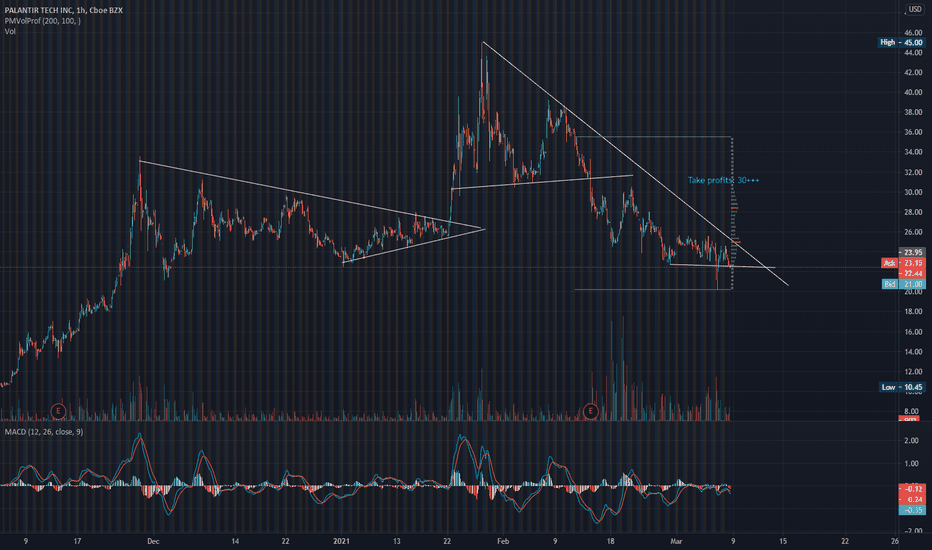Click the 'Feb' date axis label
This screenshot has height=550, width=932.
(x=503, y=541)
